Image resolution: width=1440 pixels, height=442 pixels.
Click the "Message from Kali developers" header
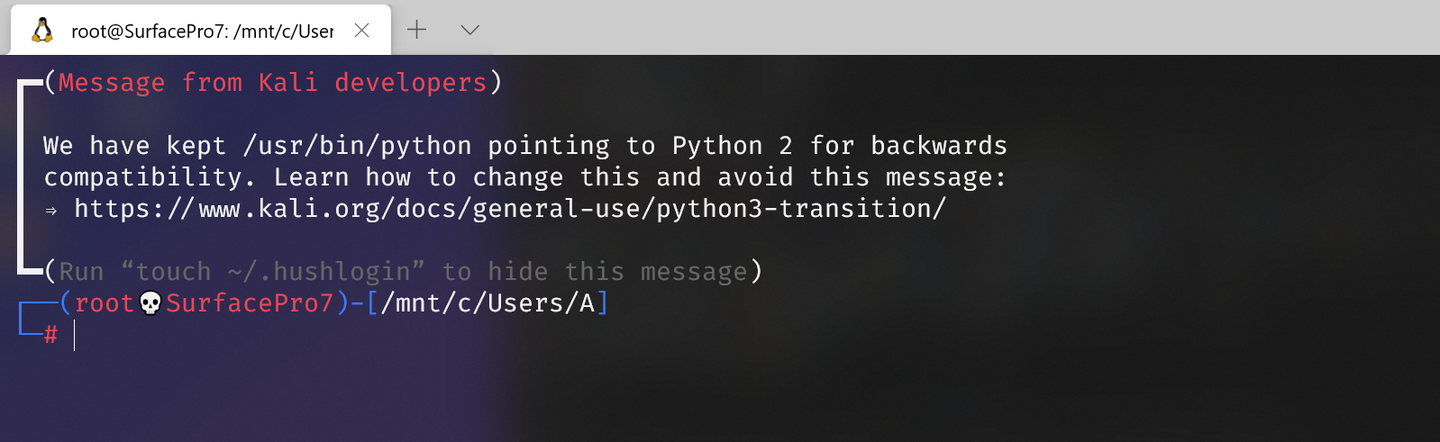tap(272, 82)
